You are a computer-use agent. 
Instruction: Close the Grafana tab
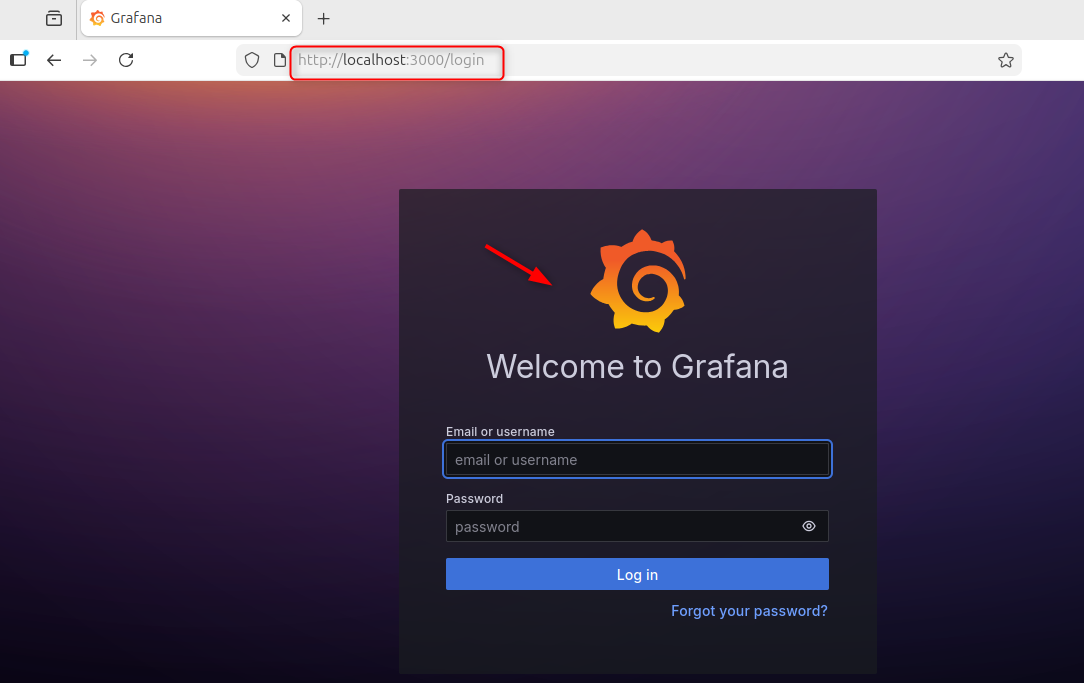point(286,18)
